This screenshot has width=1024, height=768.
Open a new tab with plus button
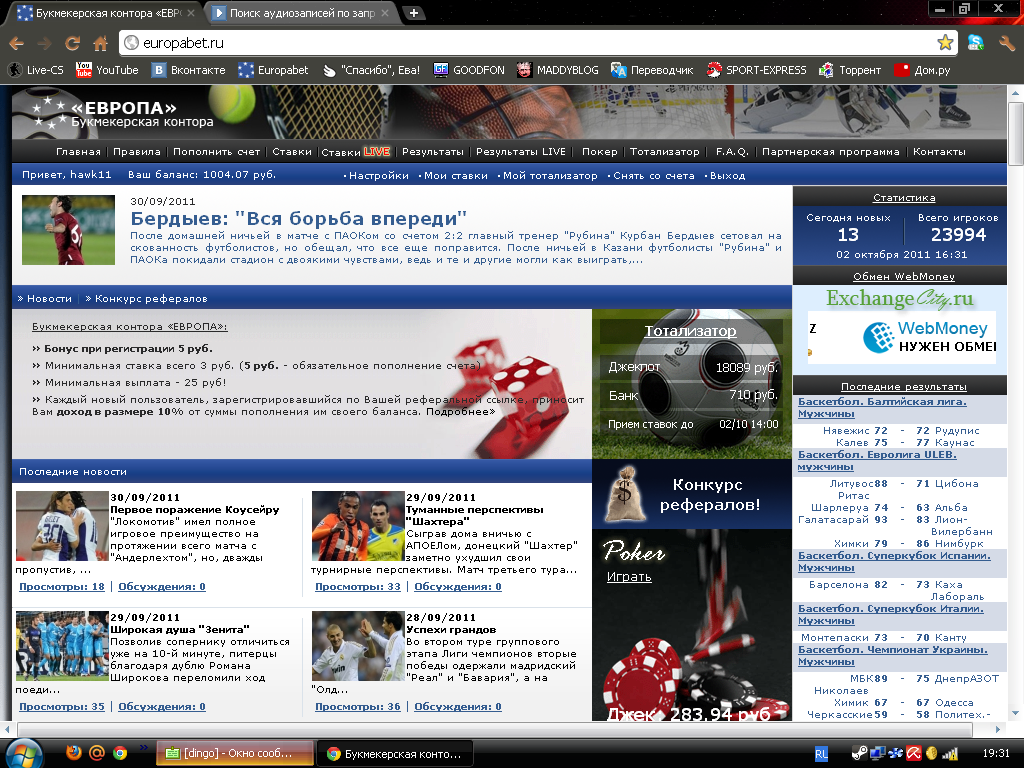[413, 12]
